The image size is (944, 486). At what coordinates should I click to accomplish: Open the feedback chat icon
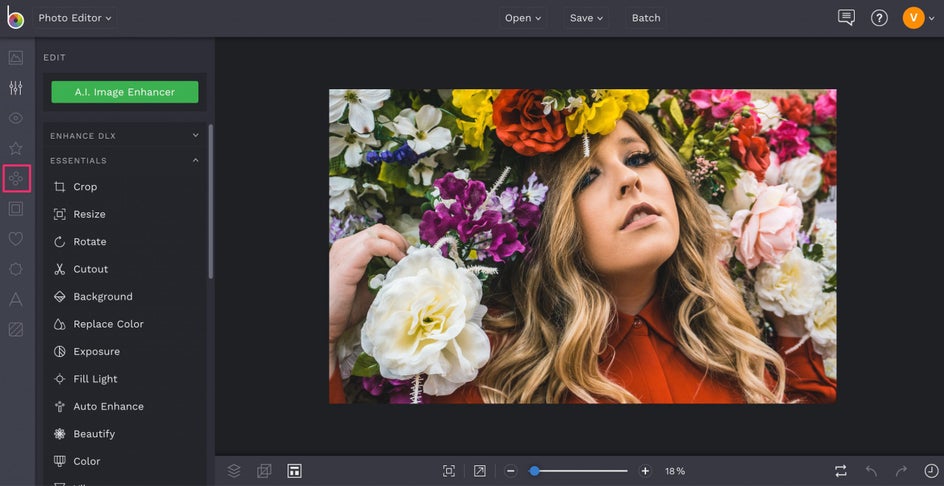(x=846, y=18)
